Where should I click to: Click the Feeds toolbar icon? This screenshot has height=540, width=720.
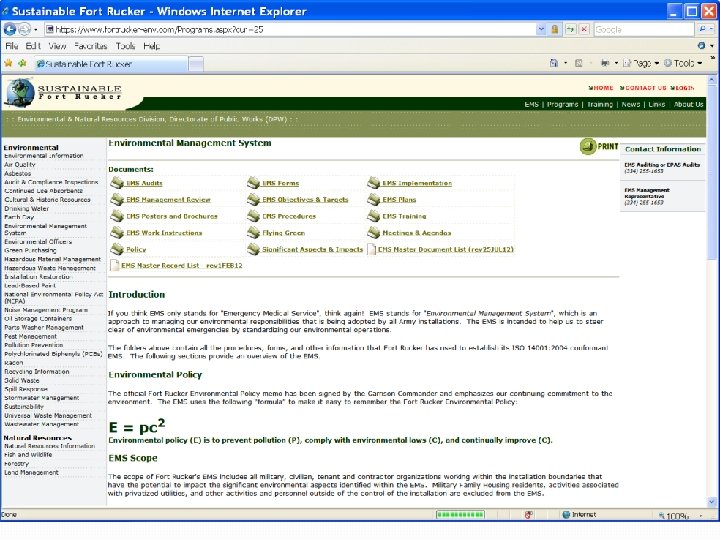(579, 63)
